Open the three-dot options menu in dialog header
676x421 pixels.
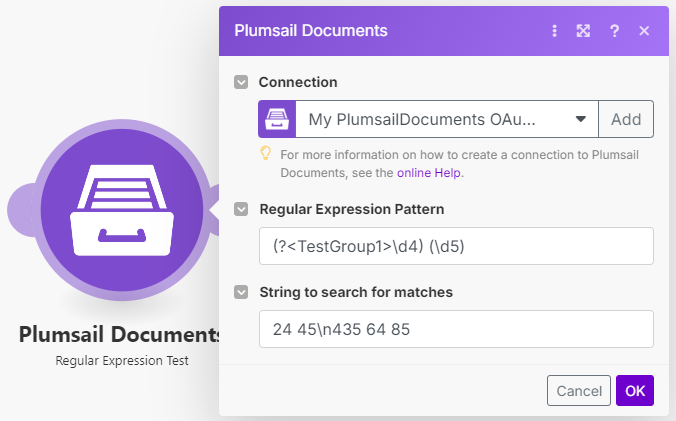click(x=554, y=31)
